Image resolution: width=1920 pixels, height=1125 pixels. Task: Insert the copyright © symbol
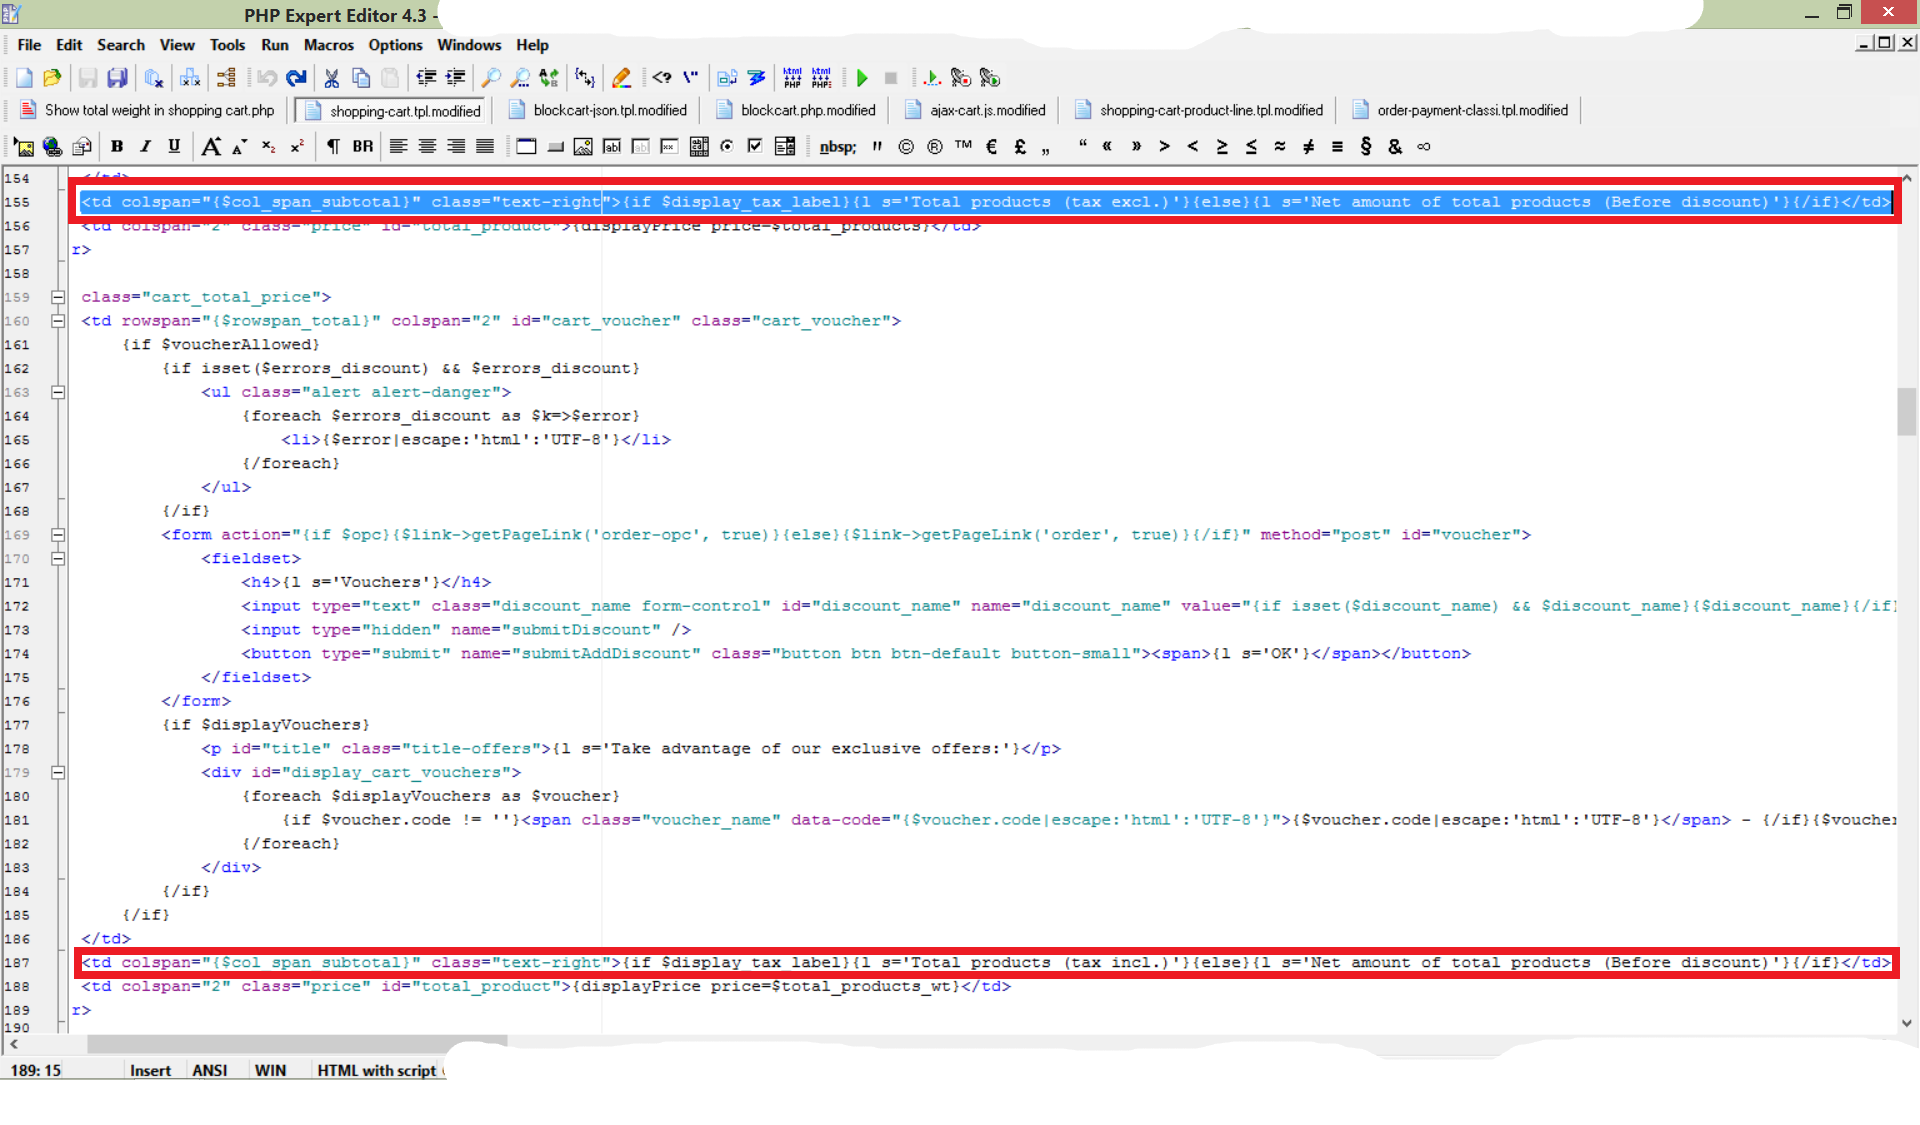(906, 147)
